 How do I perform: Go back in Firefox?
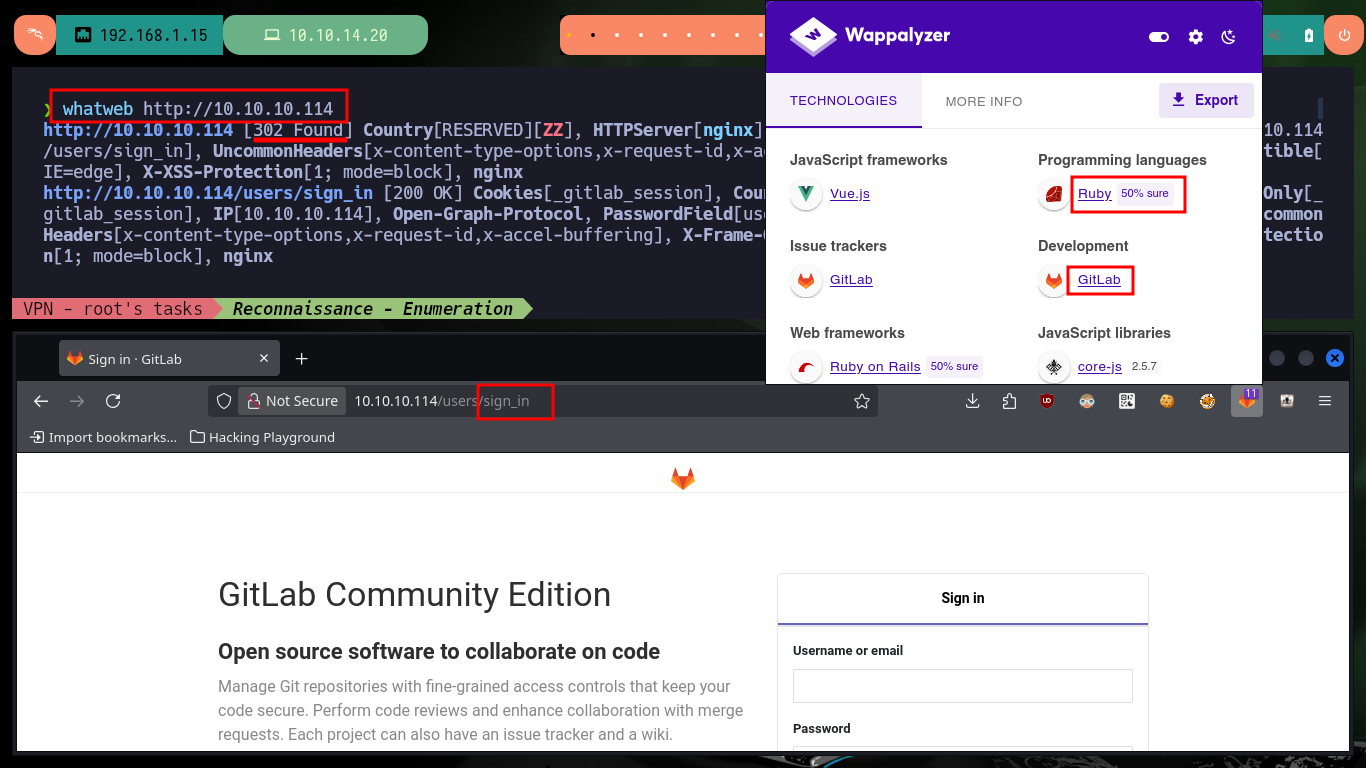41,401
